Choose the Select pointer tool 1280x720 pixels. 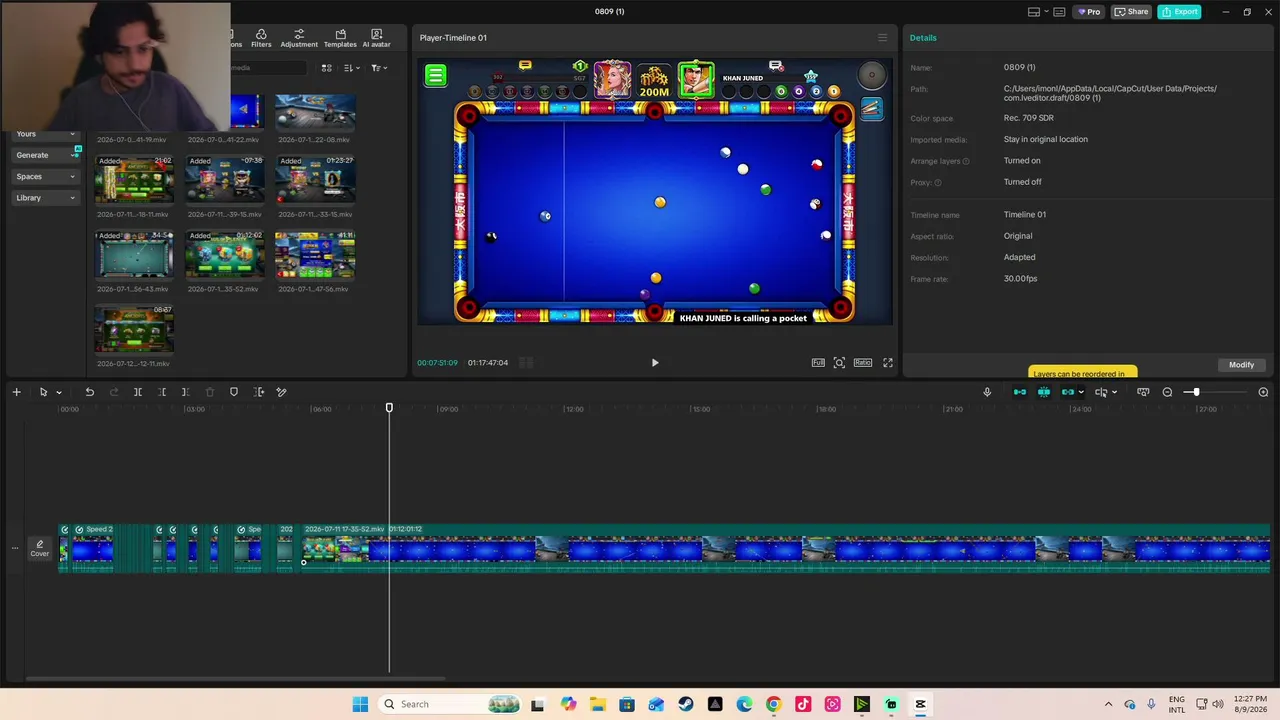pyautogui.click(x=43, y=392)
